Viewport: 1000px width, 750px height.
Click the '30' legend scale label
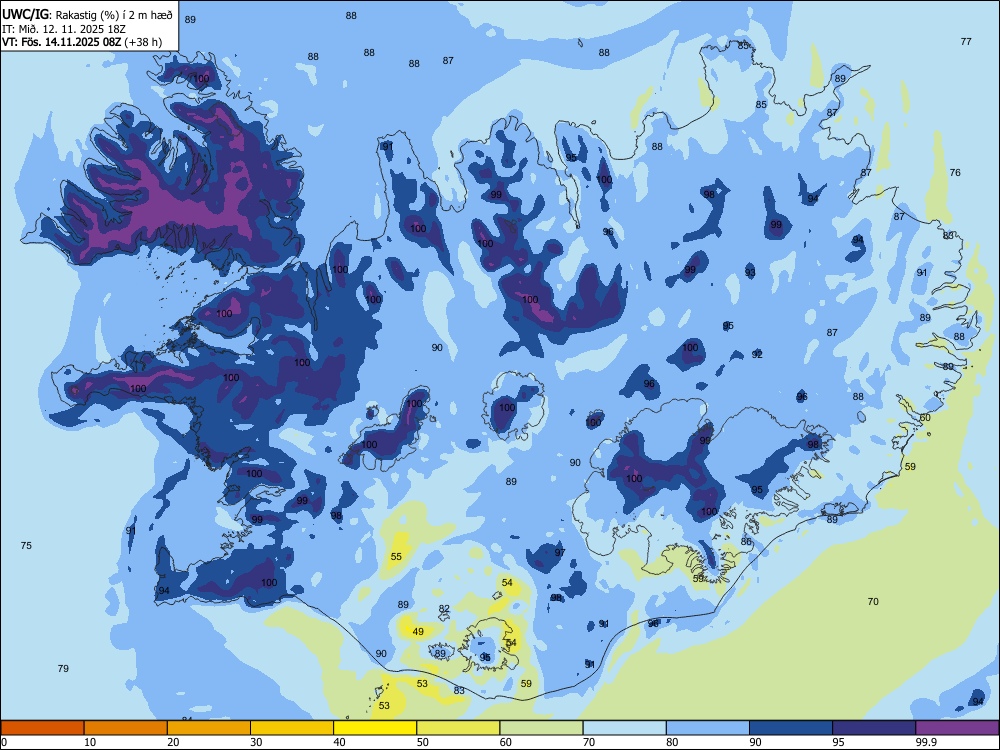click(256, 742)
